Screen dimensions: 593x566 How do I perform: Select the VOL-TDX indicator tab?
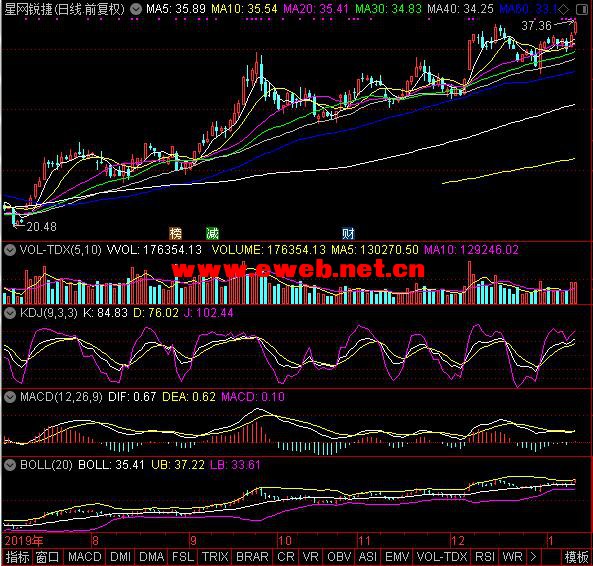(442, 557)
